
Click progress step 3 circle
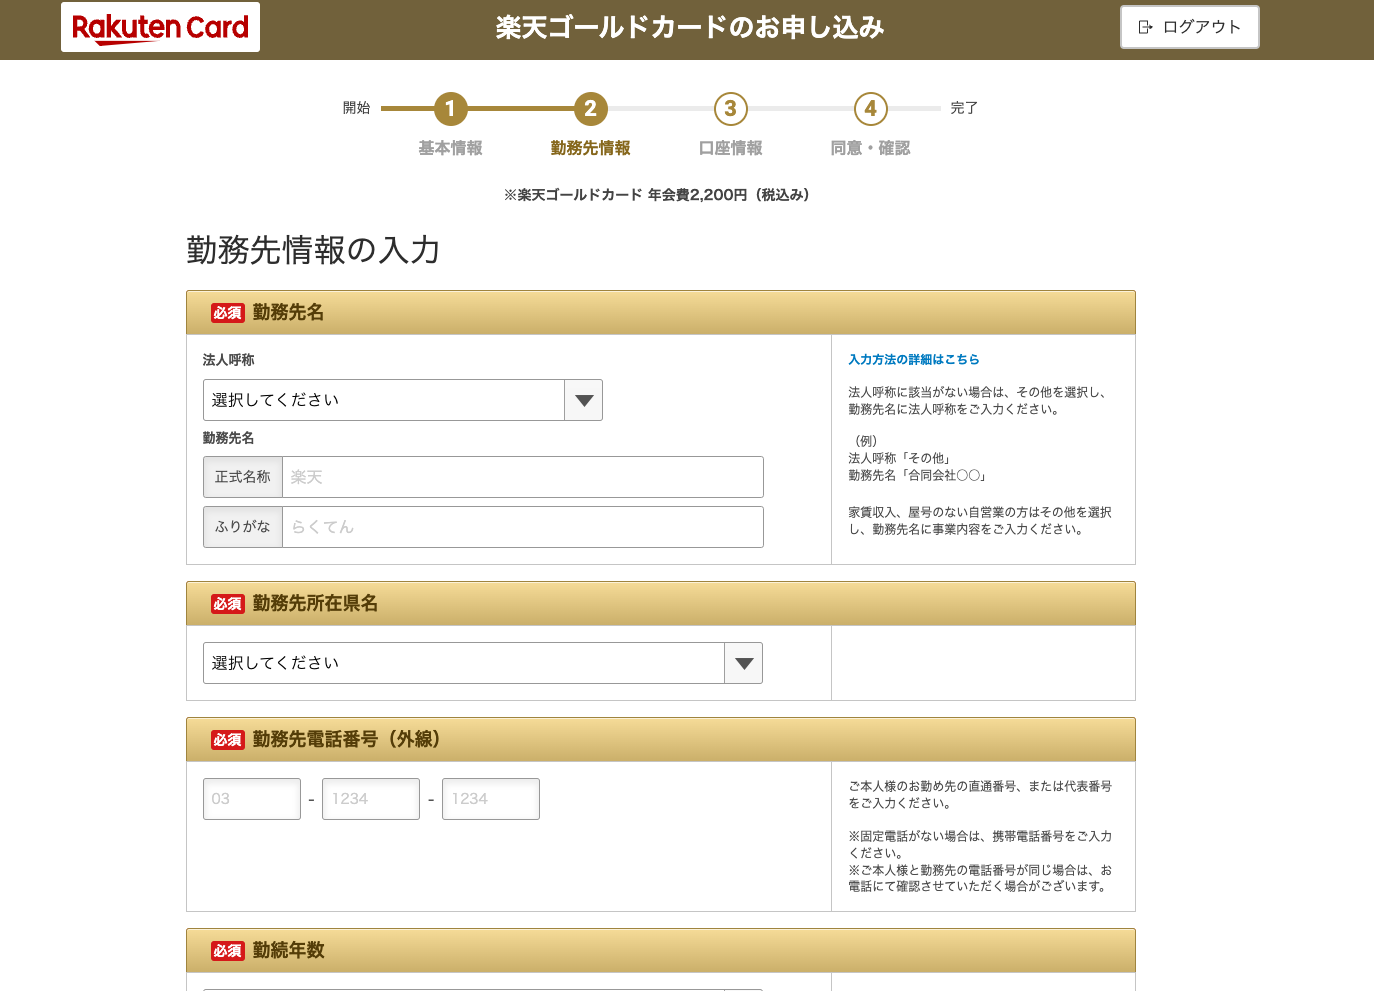[729, 108]
